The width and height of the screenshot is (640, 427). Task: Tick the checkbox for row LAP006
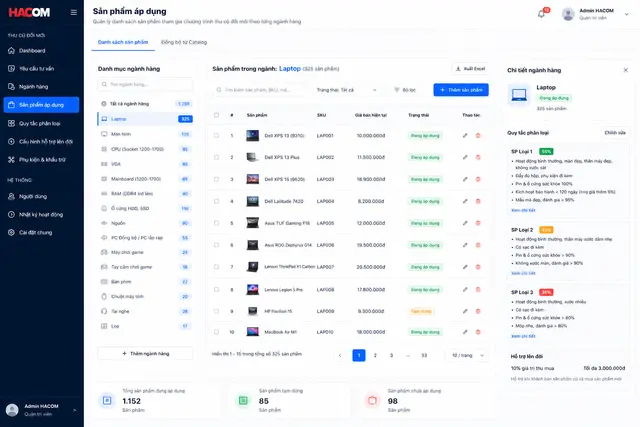click(x=216, y=245)
